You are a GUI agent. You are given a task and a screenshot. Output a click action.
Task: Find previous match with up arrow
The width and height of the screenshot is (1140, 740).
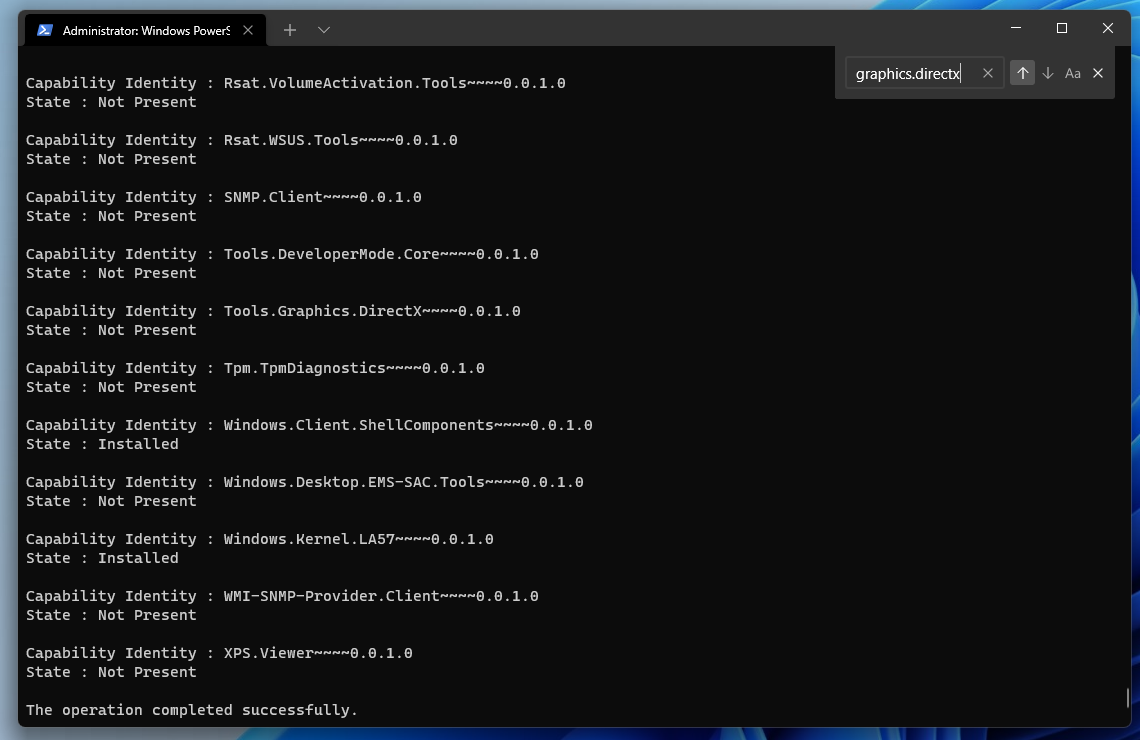[x=1022, y=73]
